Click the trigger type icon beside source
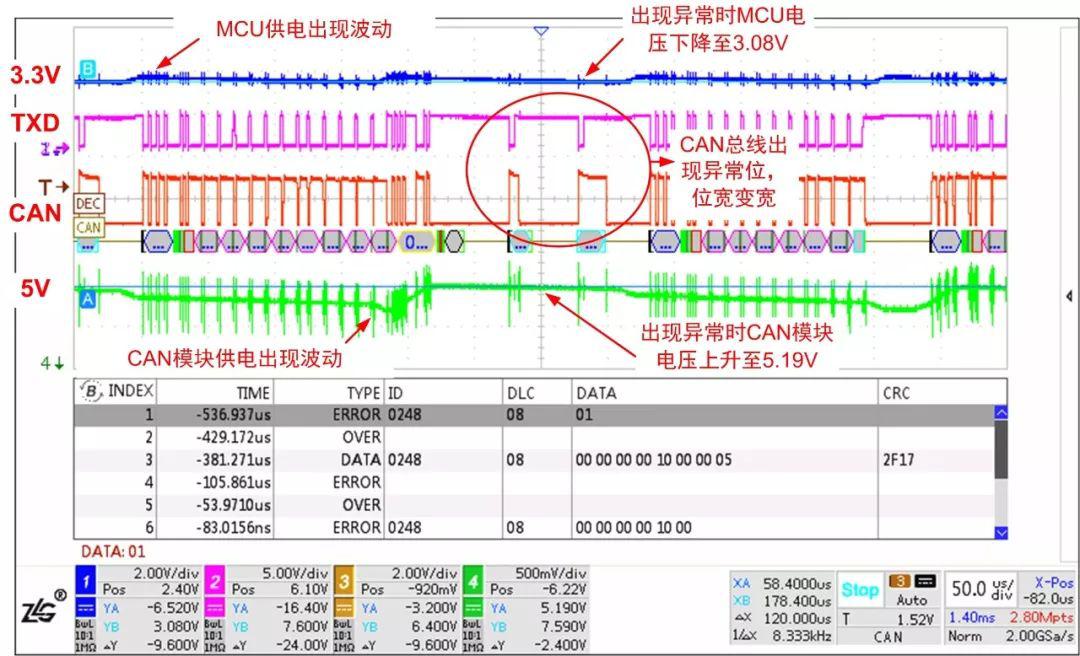This screenshot has width=1080, height=656. click(925, 582)
